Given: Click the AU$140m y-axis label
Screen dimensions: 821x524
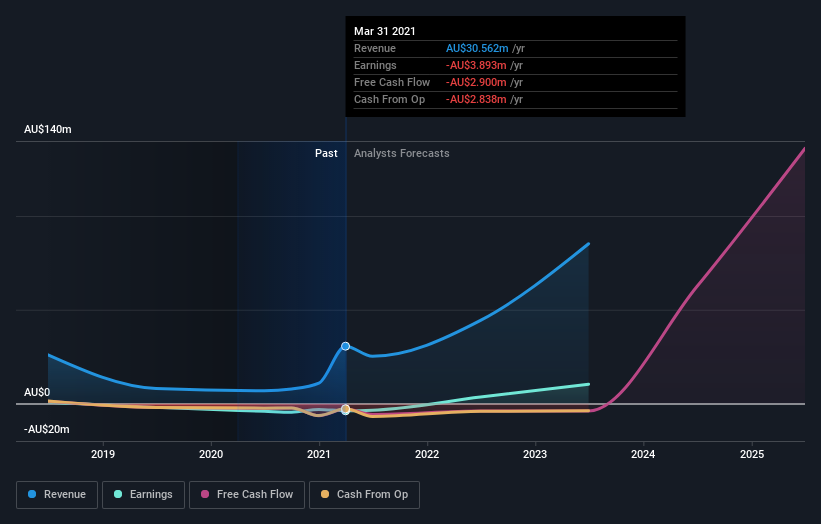Looking at the screenshot, I should click(48, 129).
